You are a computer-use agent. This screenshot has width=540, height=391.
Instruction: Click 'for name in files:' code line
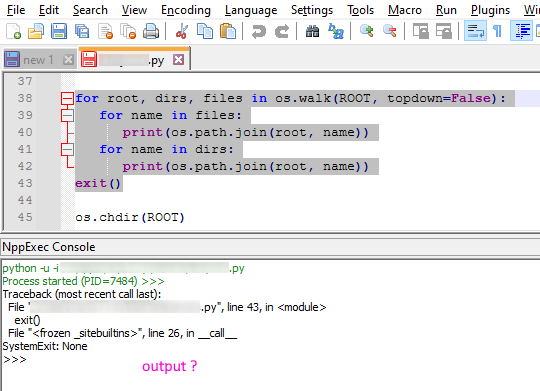pos(170,115)
